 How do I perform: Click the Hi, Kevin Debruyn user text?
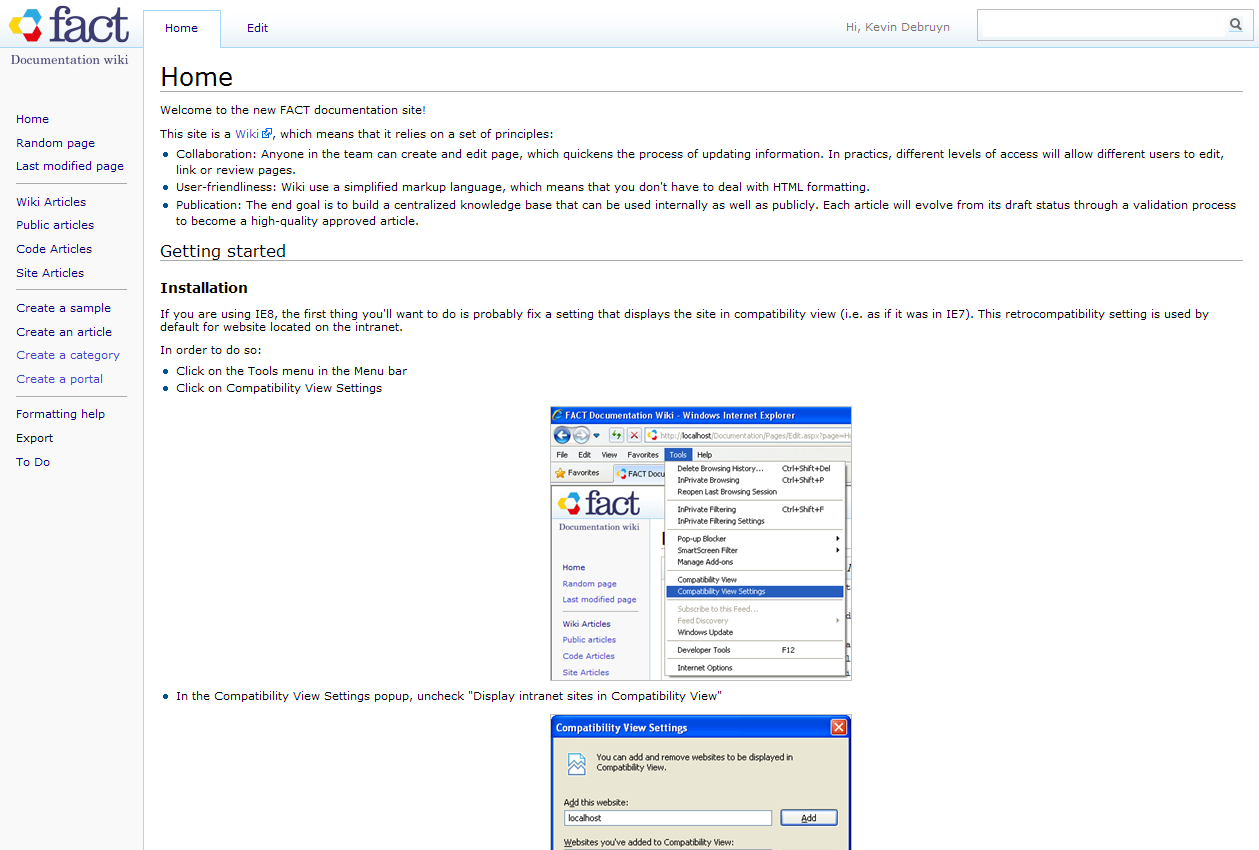click(898, 27)
